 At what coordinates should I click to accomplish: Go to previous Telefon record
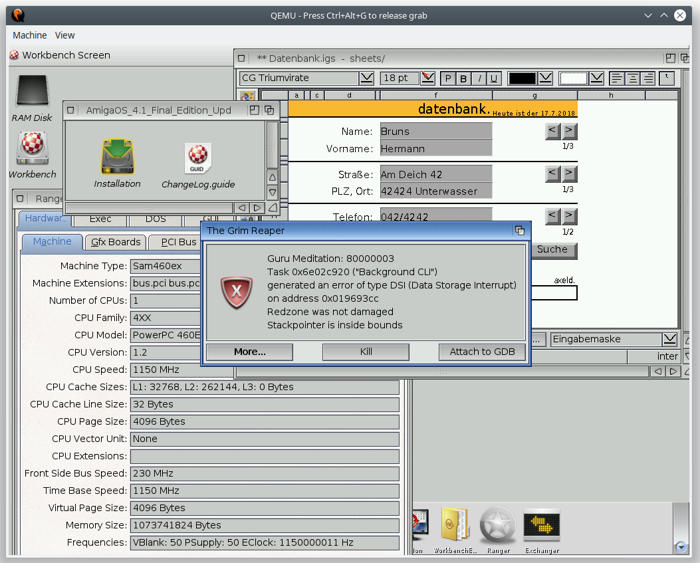(553, 216)
